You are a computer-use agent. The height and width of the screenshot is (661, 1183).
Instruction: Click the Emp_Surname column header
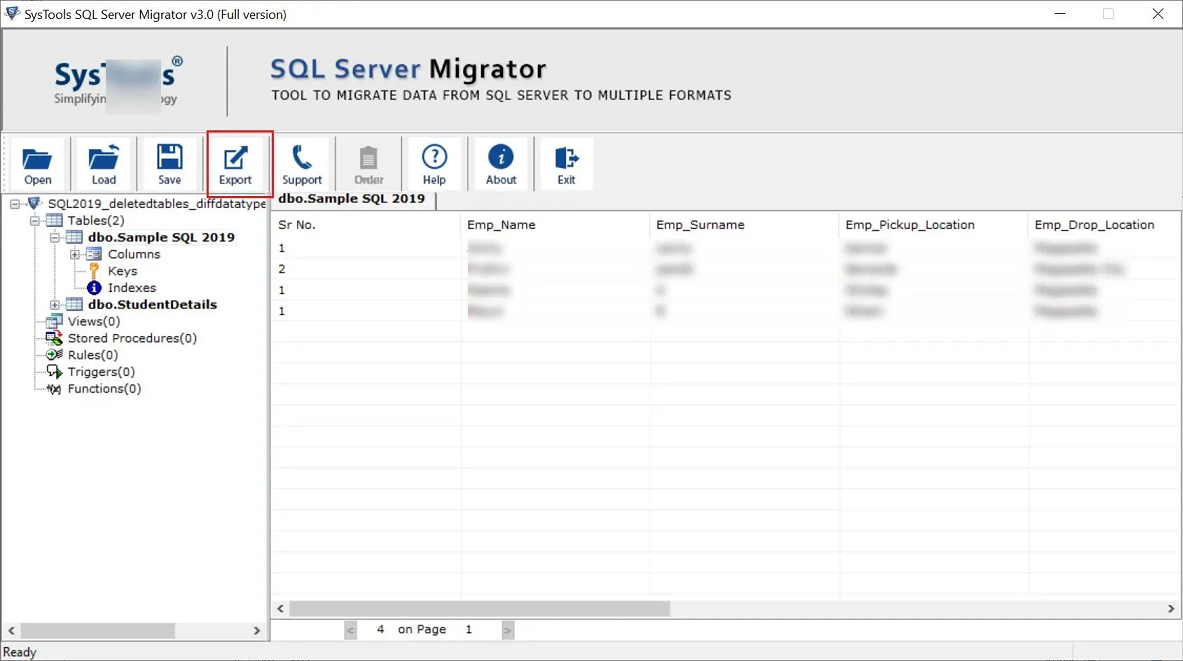(745, 225)
